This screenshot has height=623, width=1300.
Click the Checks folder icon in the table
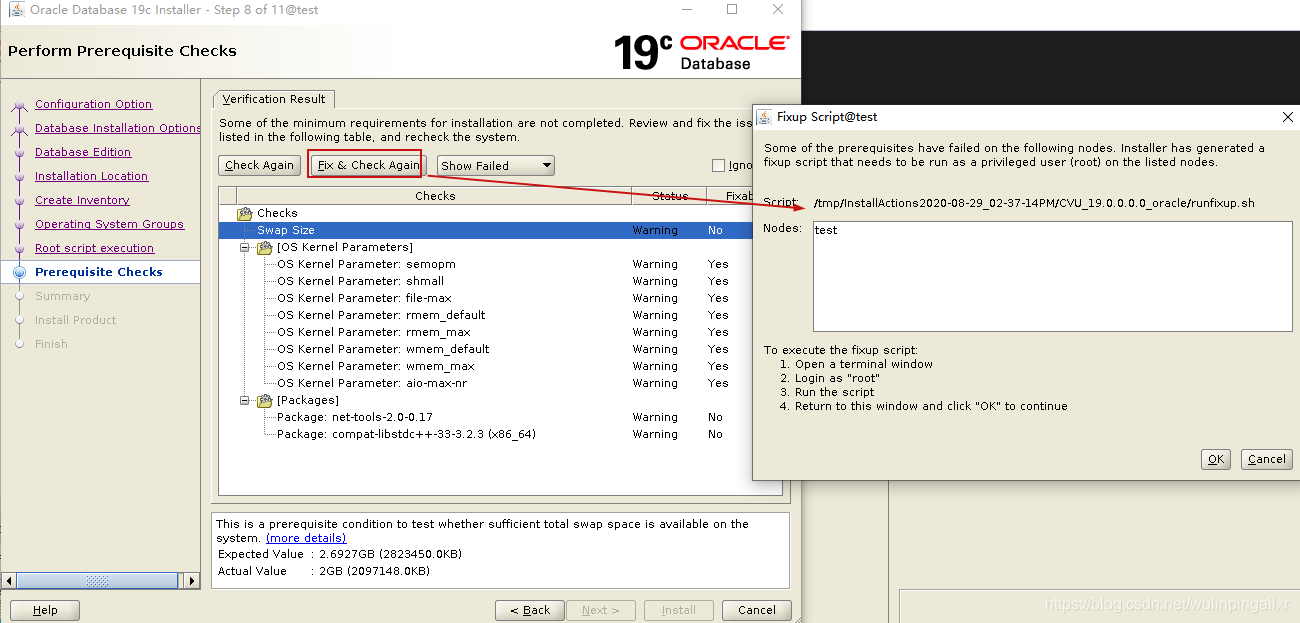[245, 214]
